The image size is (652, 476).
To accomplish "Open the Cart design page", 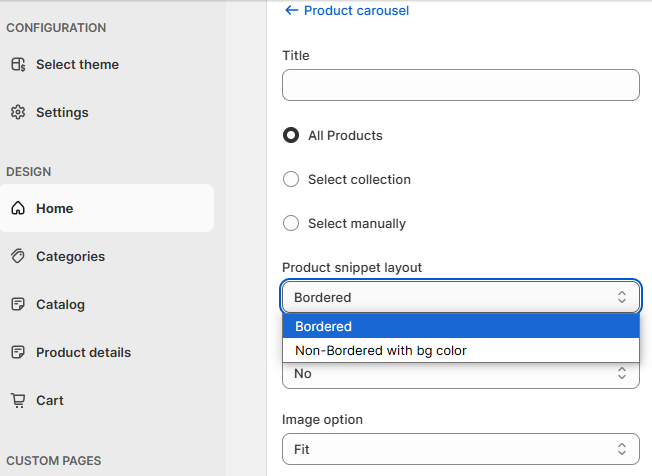I will tap(50, 400).
